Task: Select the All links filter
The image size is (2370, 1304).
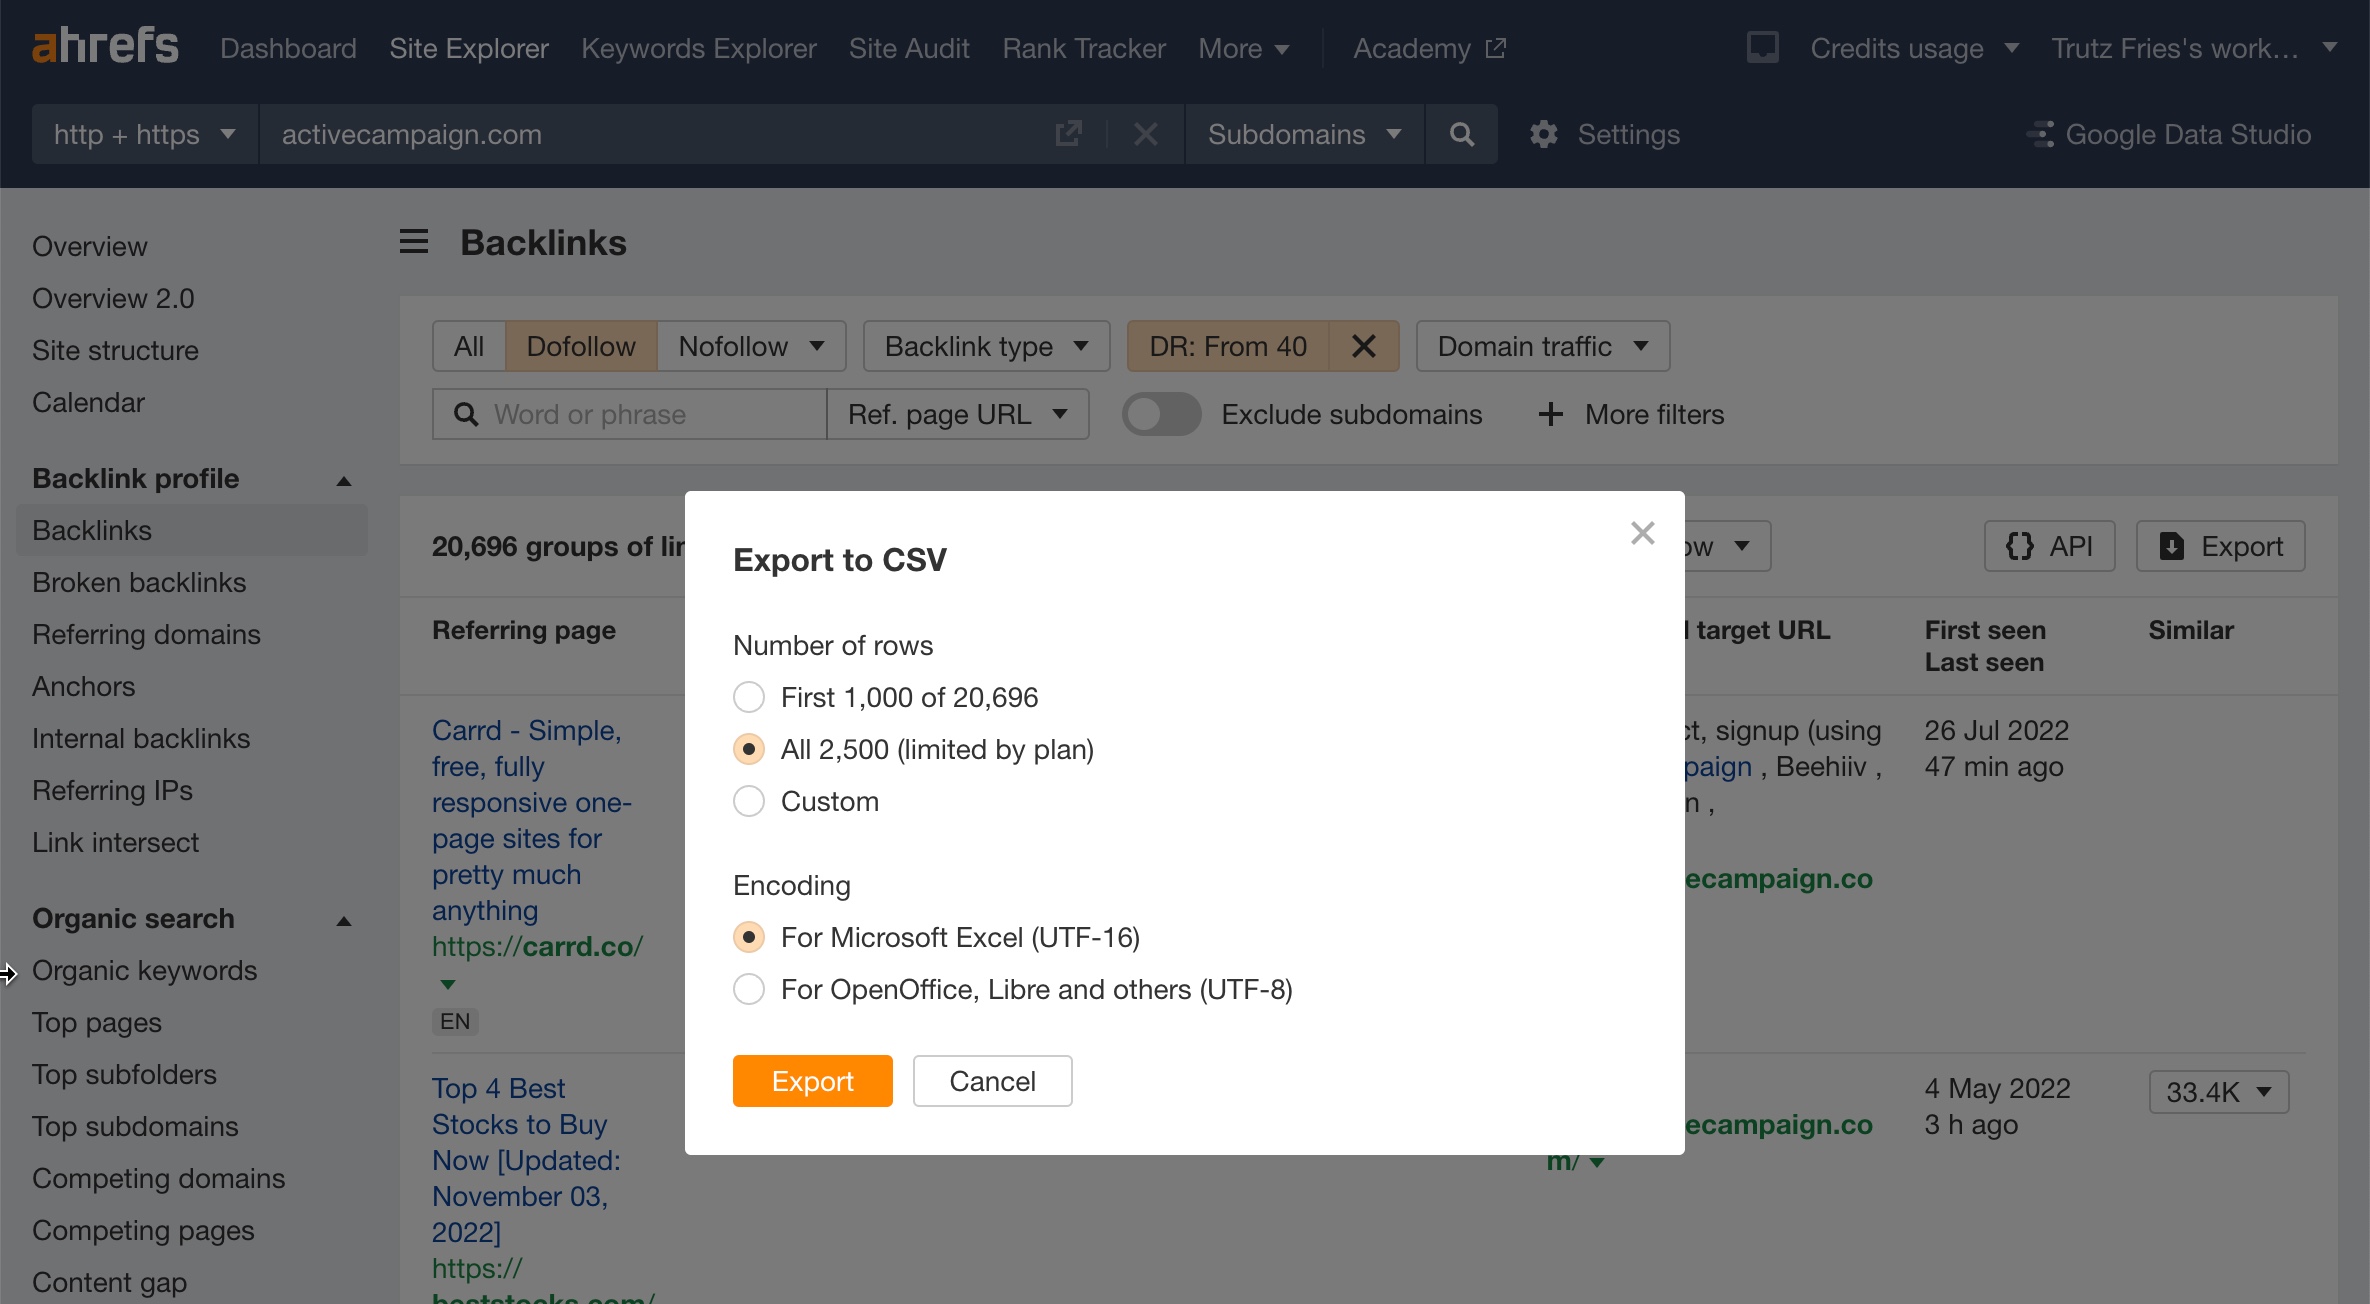Action: pos(469,346)
